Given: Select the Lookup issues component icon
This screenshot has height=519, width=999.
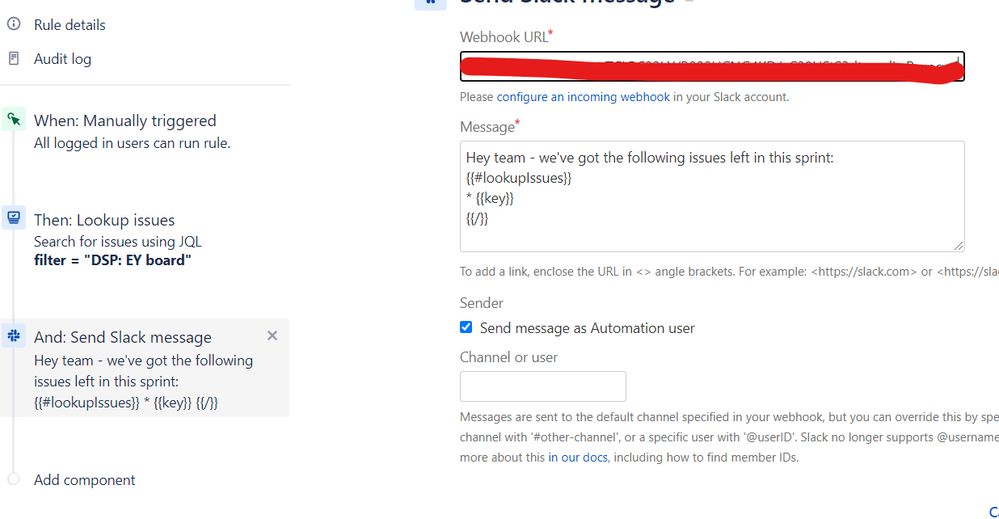Looking at the screenshot, I should tap(13, 218).
